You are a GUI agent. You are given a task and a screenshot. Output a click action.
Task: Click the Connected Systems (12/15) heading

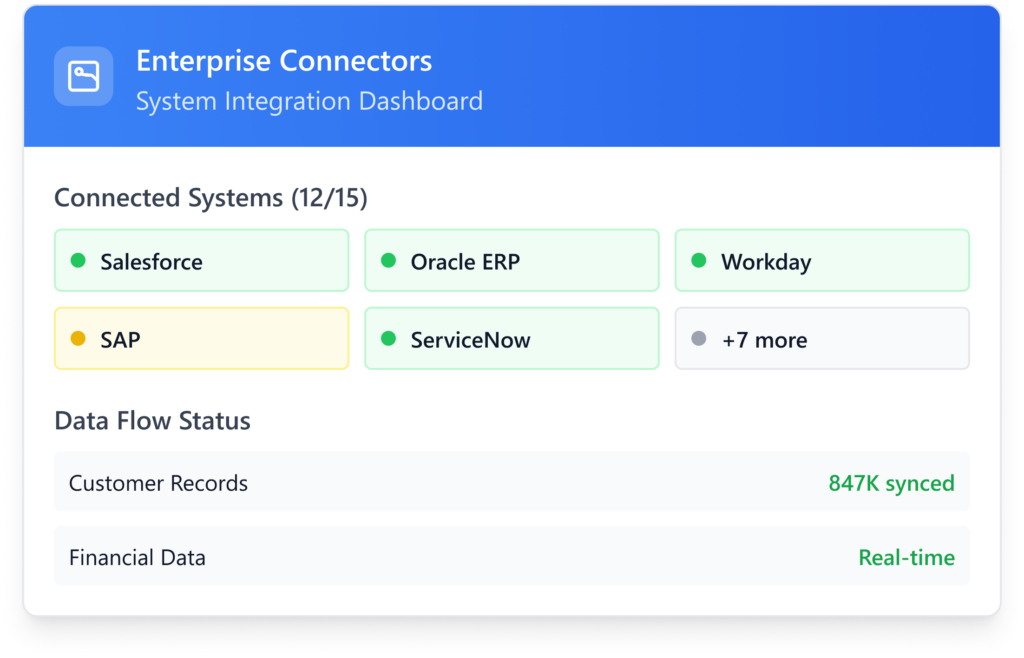coord(210,198)
